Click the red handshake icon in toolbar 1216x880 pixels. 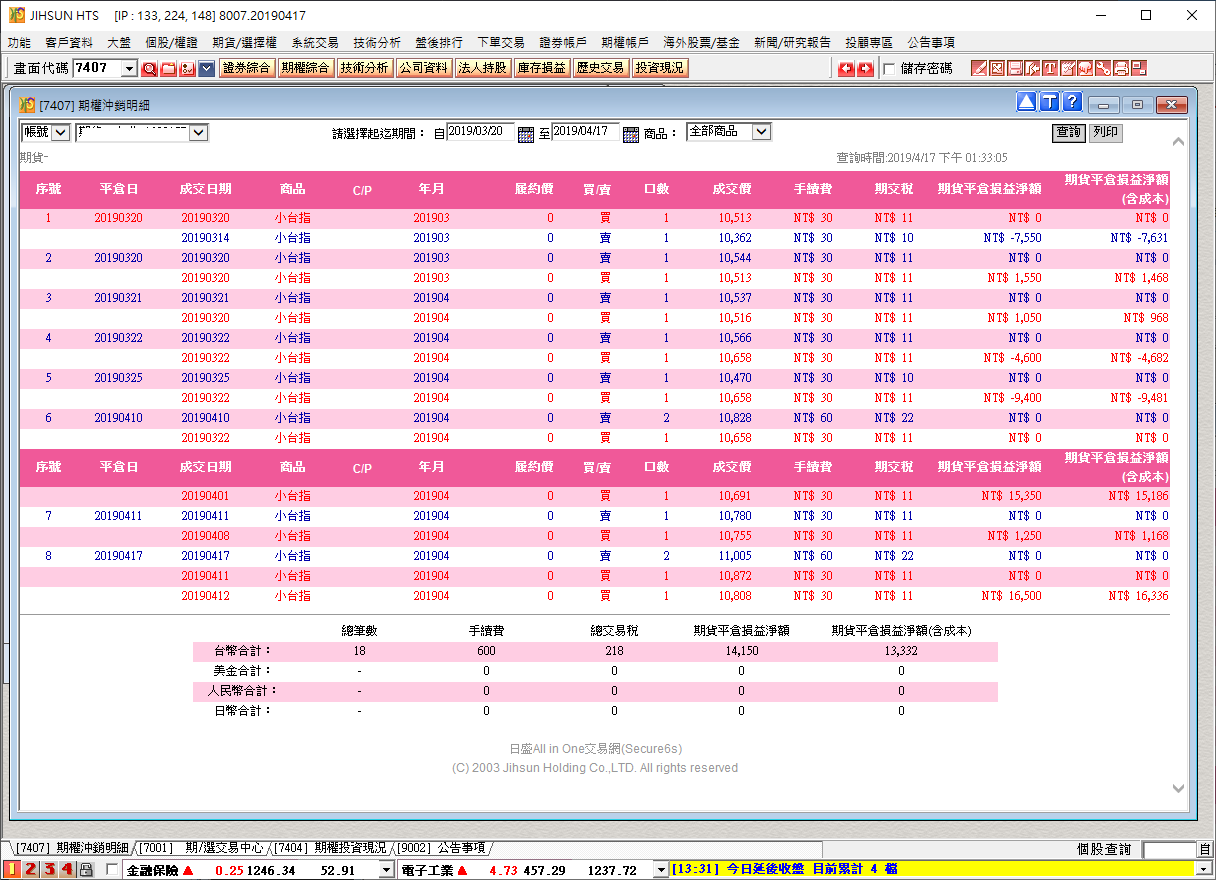pyautogui.click(x=1085, y=68)
